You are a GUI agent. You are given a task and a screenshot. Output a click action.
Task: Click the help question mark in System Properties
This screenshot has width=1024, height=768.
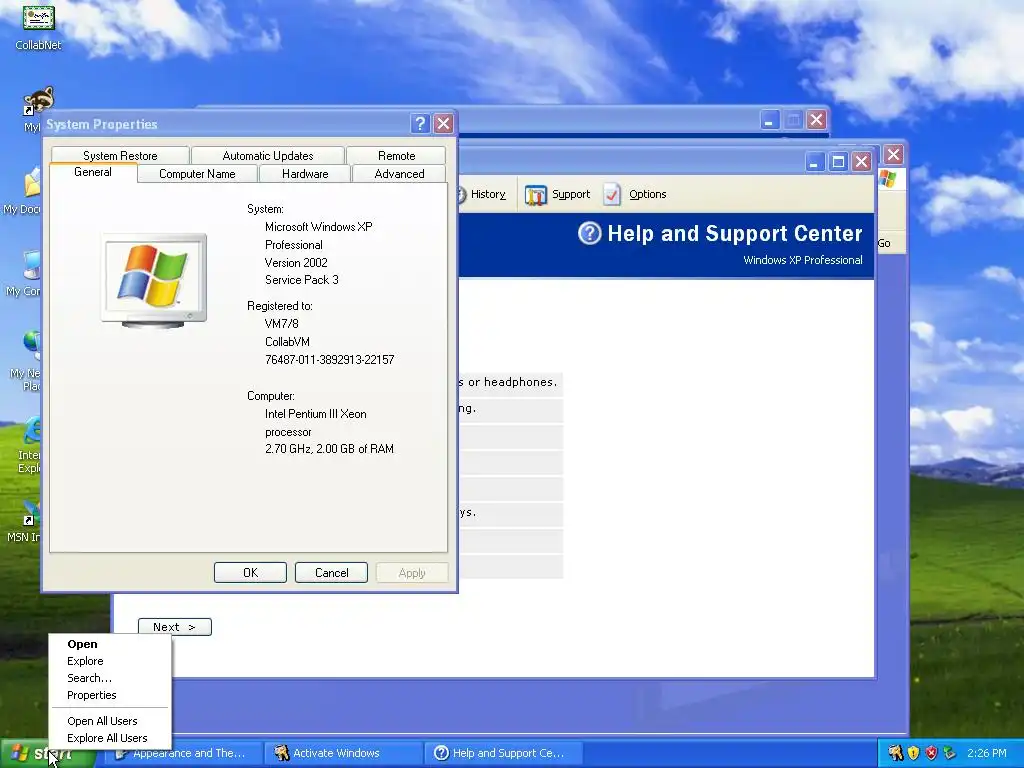click(420, 123)
